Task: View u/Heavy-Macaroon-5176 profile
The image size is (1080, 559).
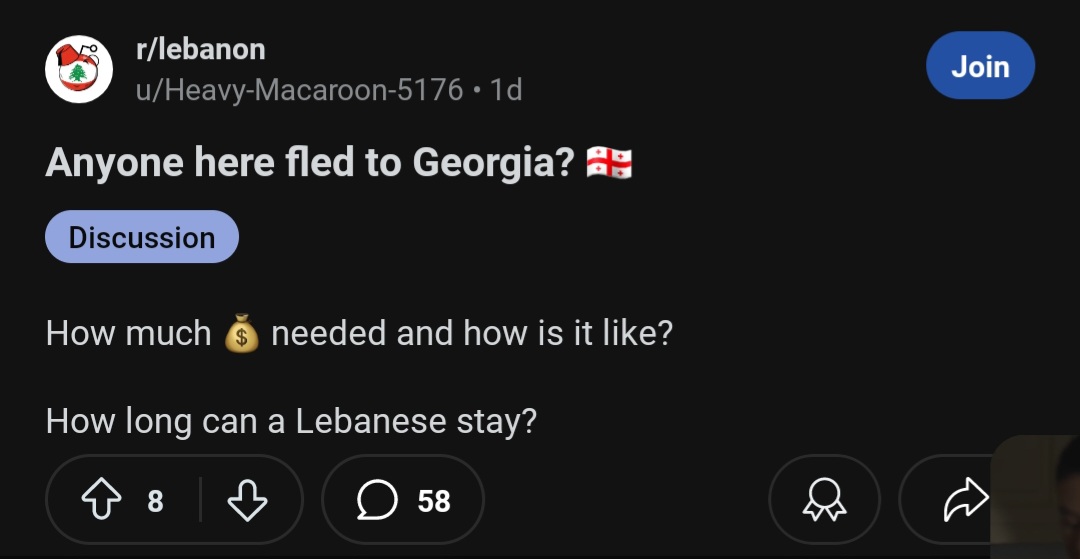Action: (299, 90)
